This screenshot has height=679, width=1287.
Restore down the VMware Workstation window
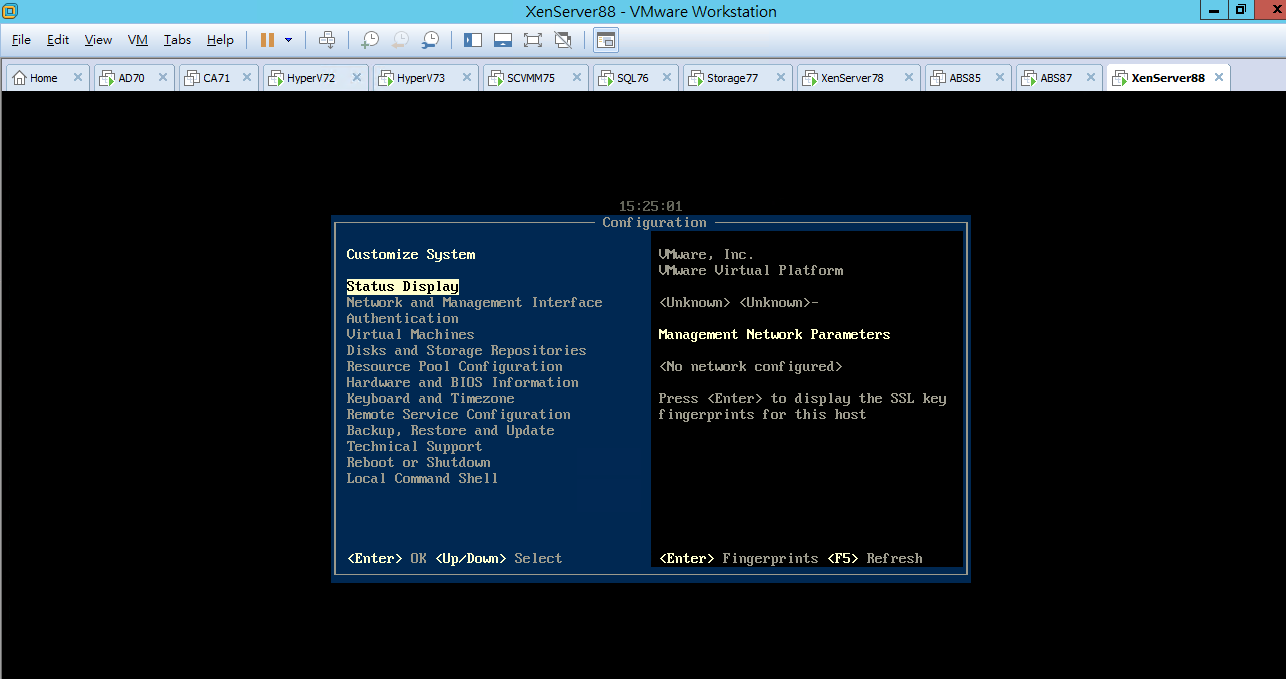click(x=1240, y=9)
